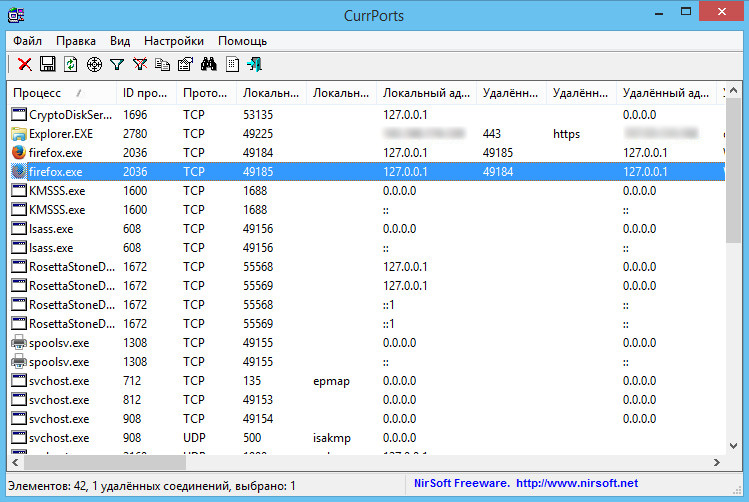Screen dimensions: 749x502
Task: Clear filters with the crossed-out funnel icon
Action: (x=140, y=64)
